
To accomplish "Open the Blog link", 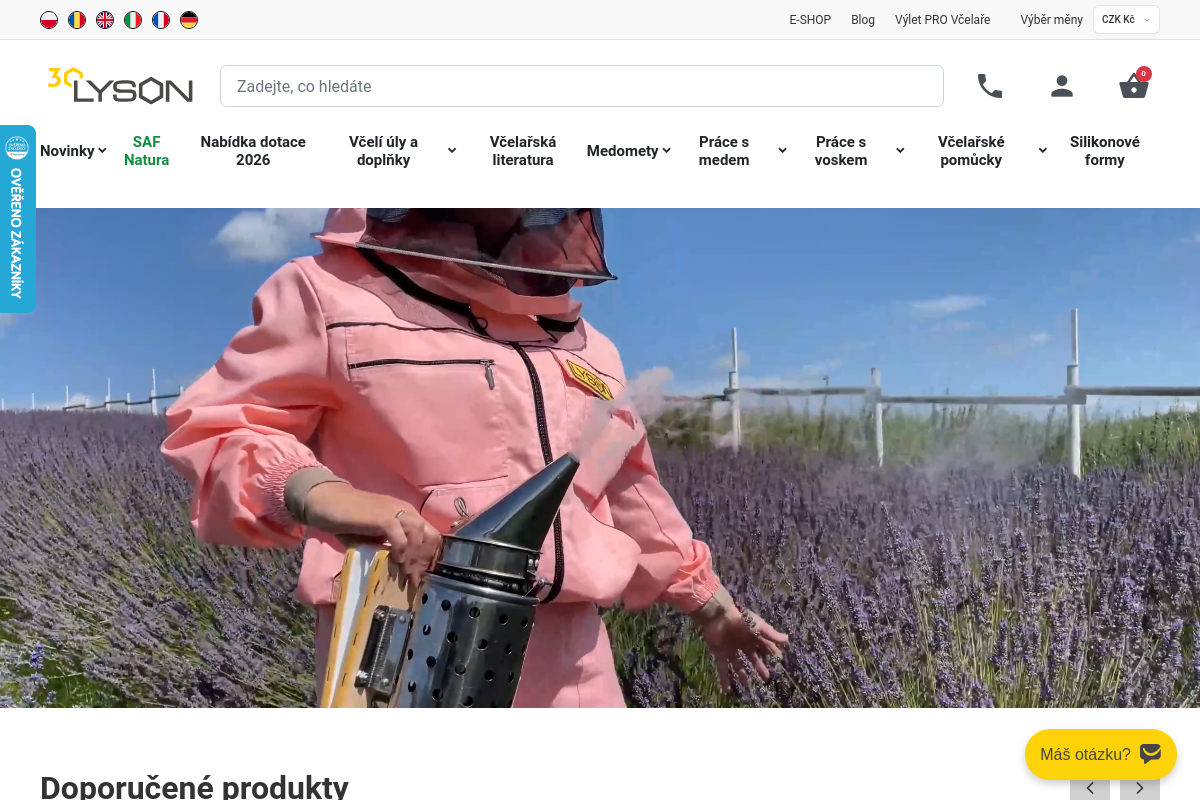I will [x=863, y=20].
